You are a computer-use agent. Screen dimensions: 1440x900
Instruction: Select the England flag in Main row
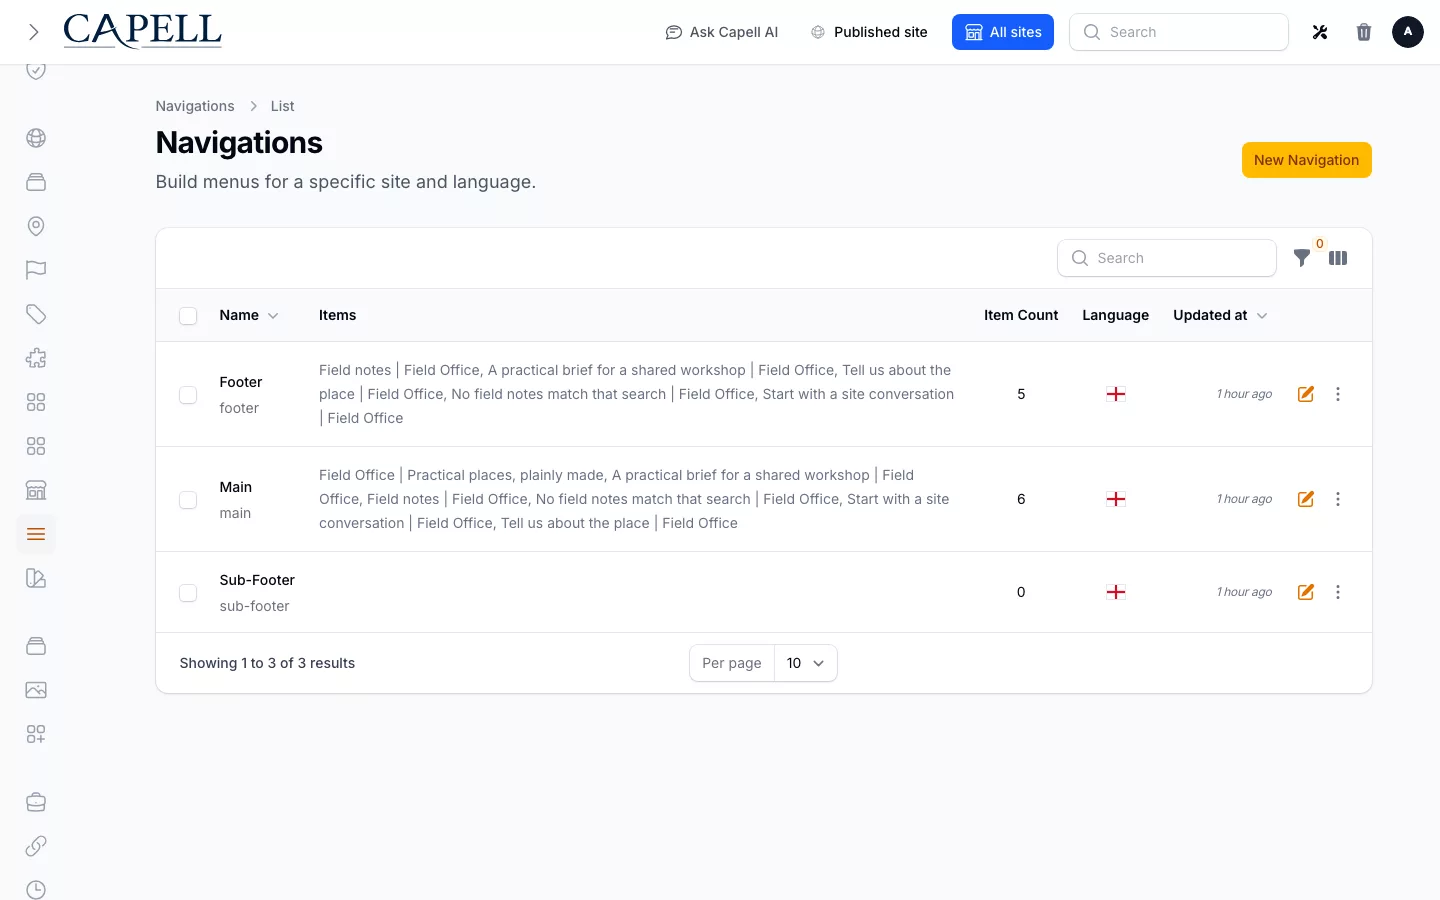1116,499
